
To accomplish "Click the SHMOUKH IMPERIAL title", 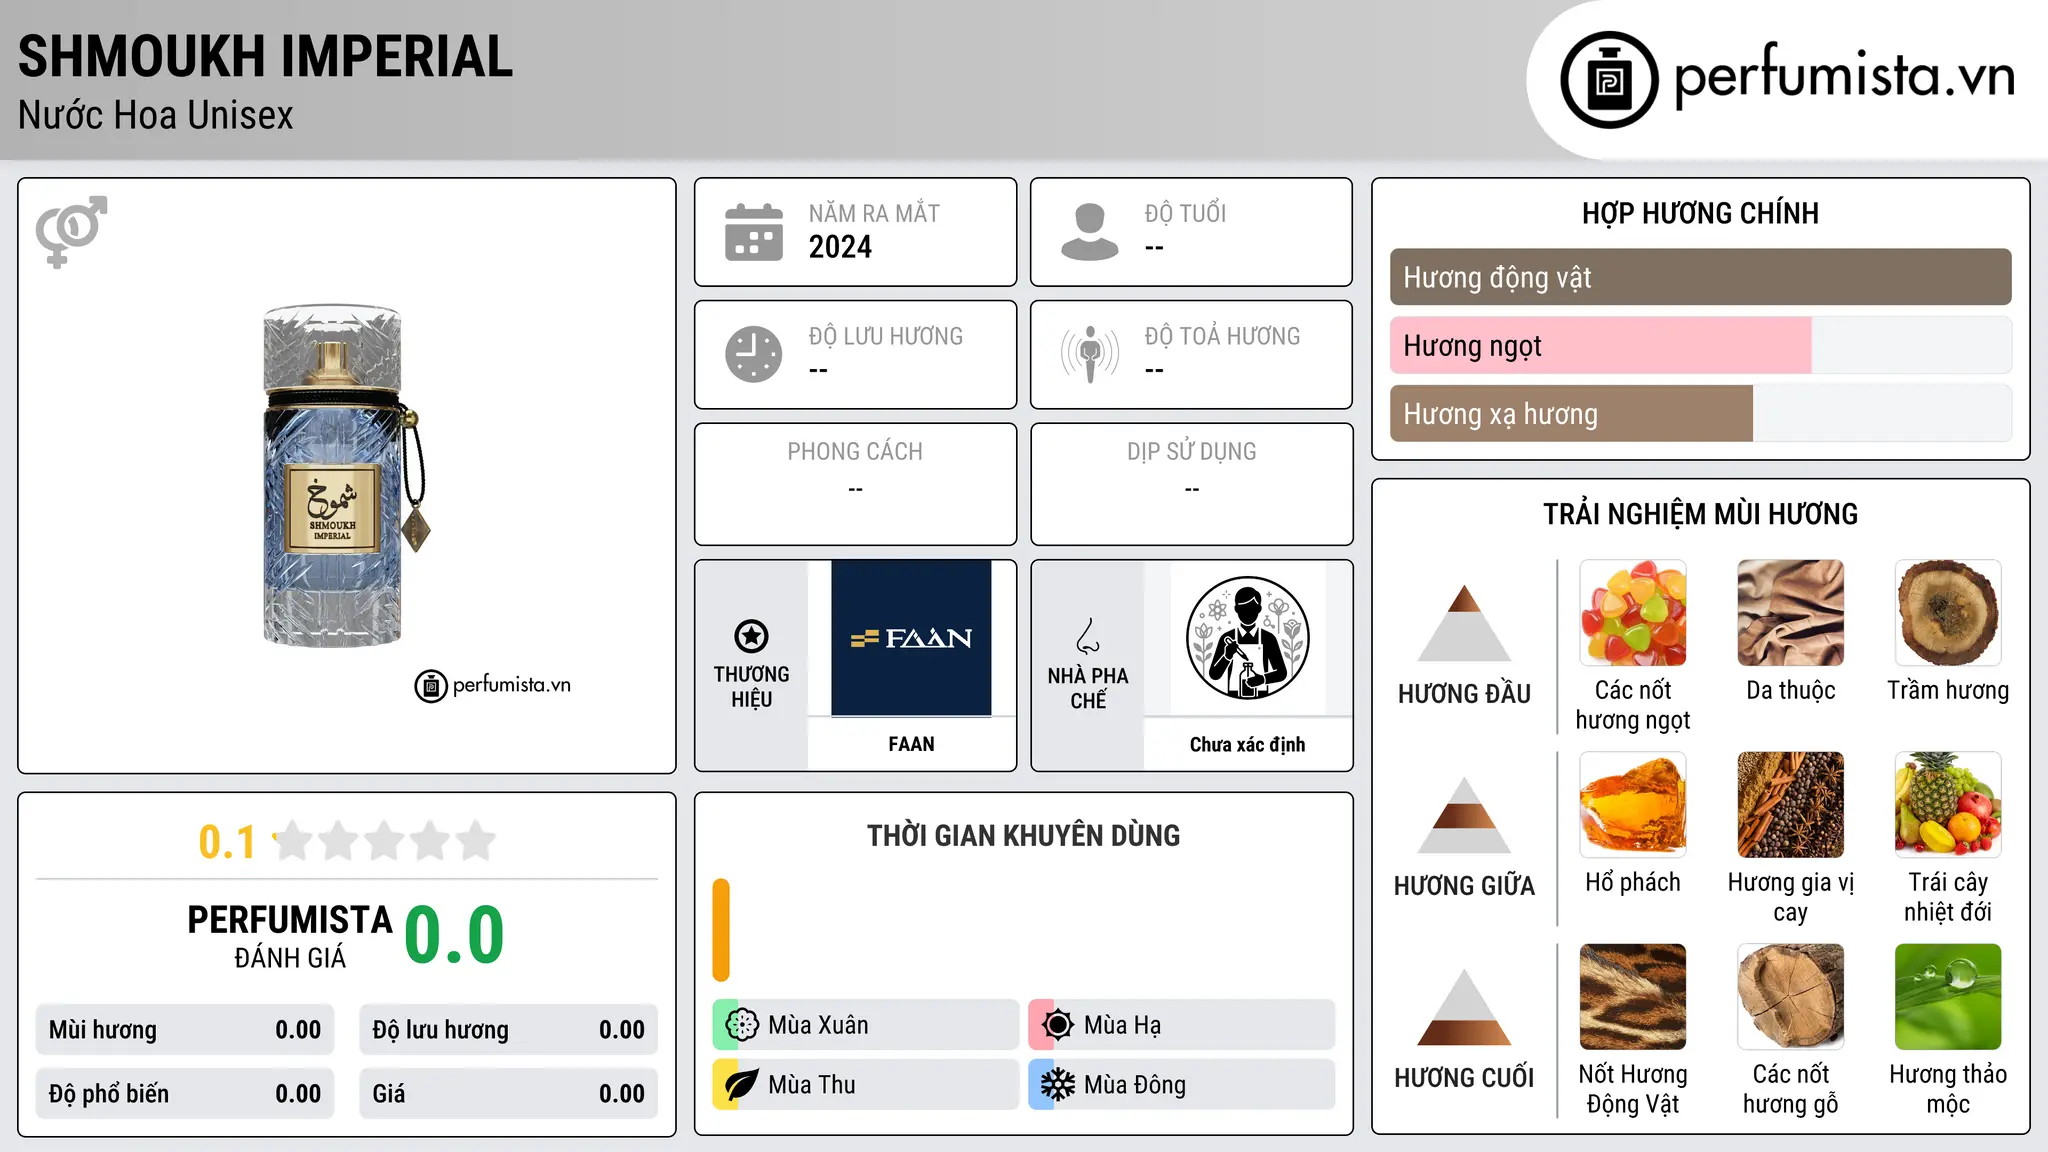I will pyautogui.click(x=265, y=56).
